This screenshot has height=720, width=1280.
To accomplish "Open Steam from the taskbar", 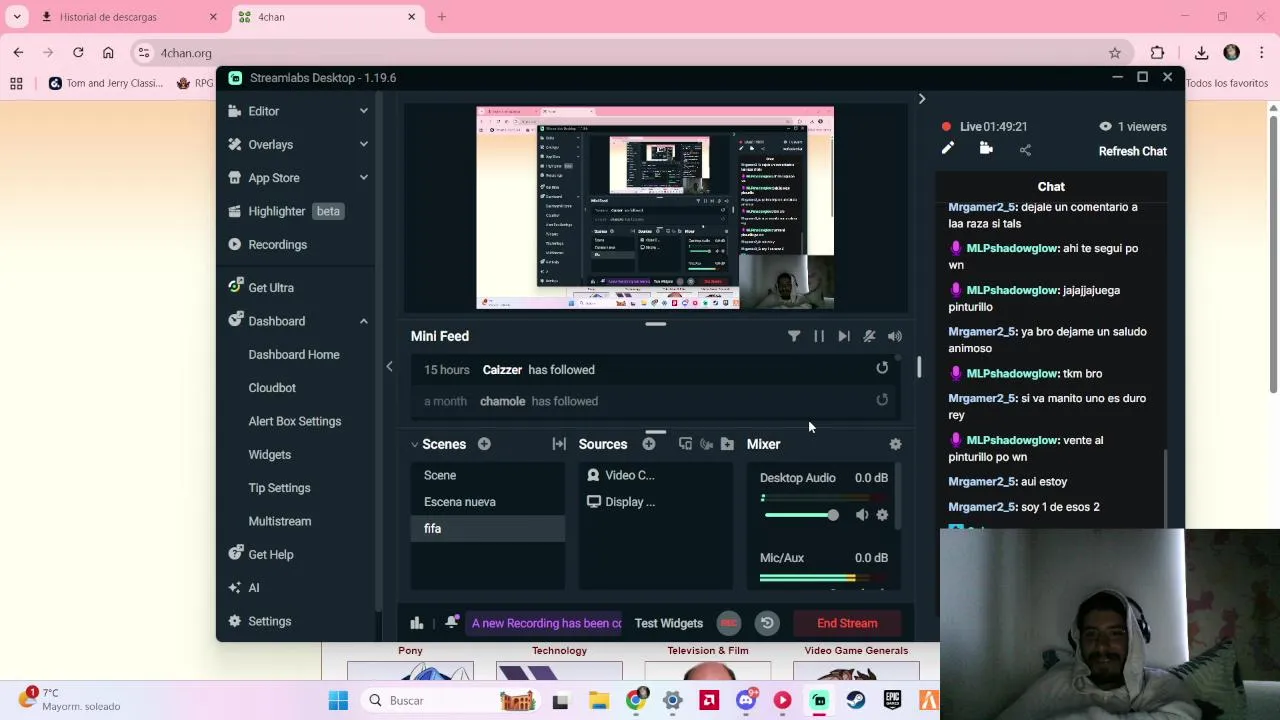I will pos(856,700).
